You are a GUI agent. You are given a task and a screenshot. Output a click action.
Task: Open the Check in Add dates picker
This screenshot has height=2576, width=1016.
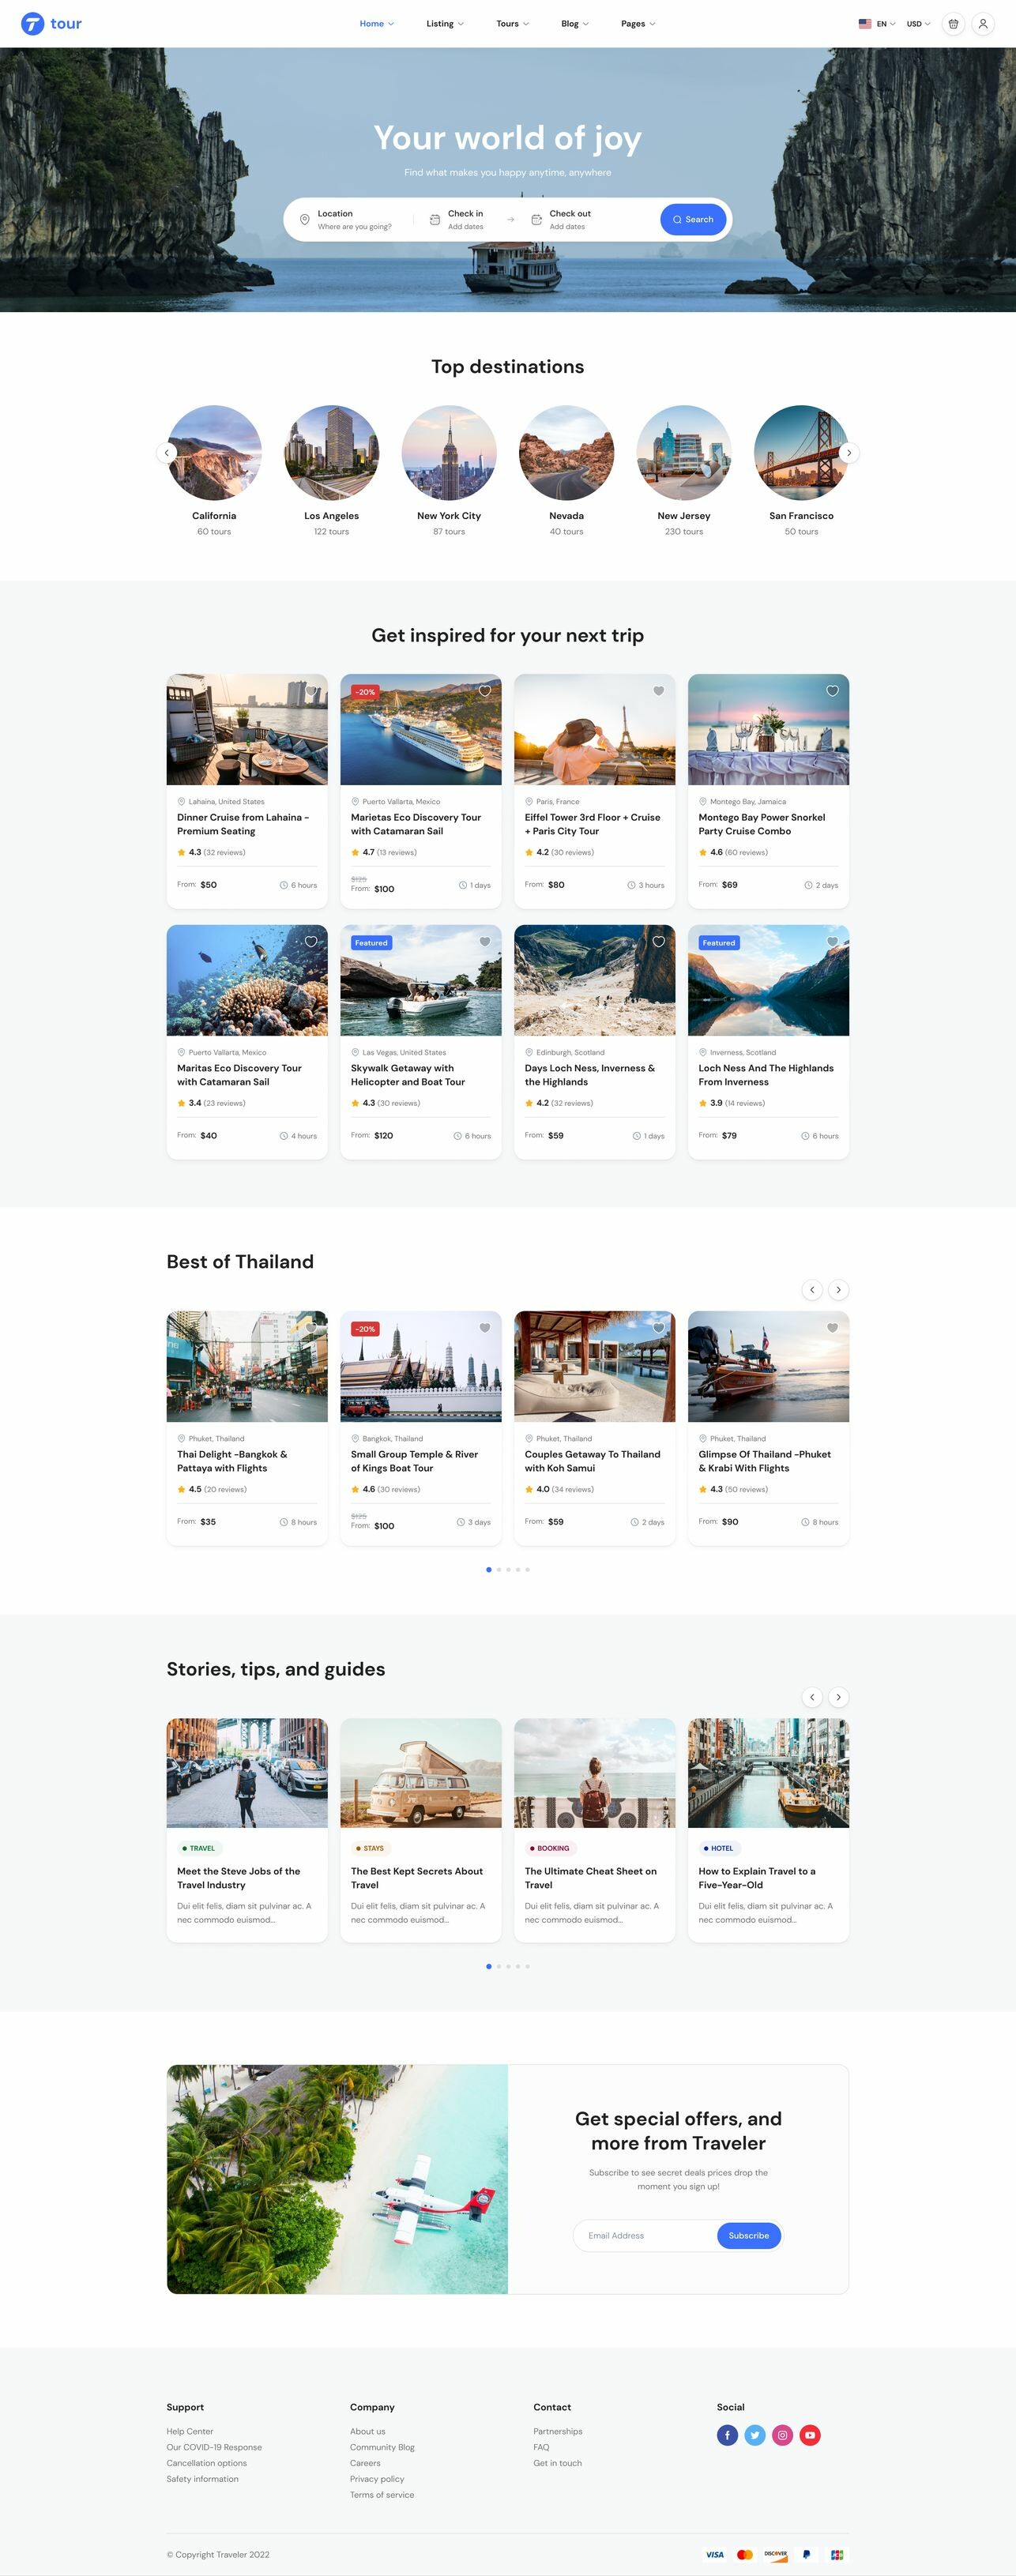coord(465,227)
